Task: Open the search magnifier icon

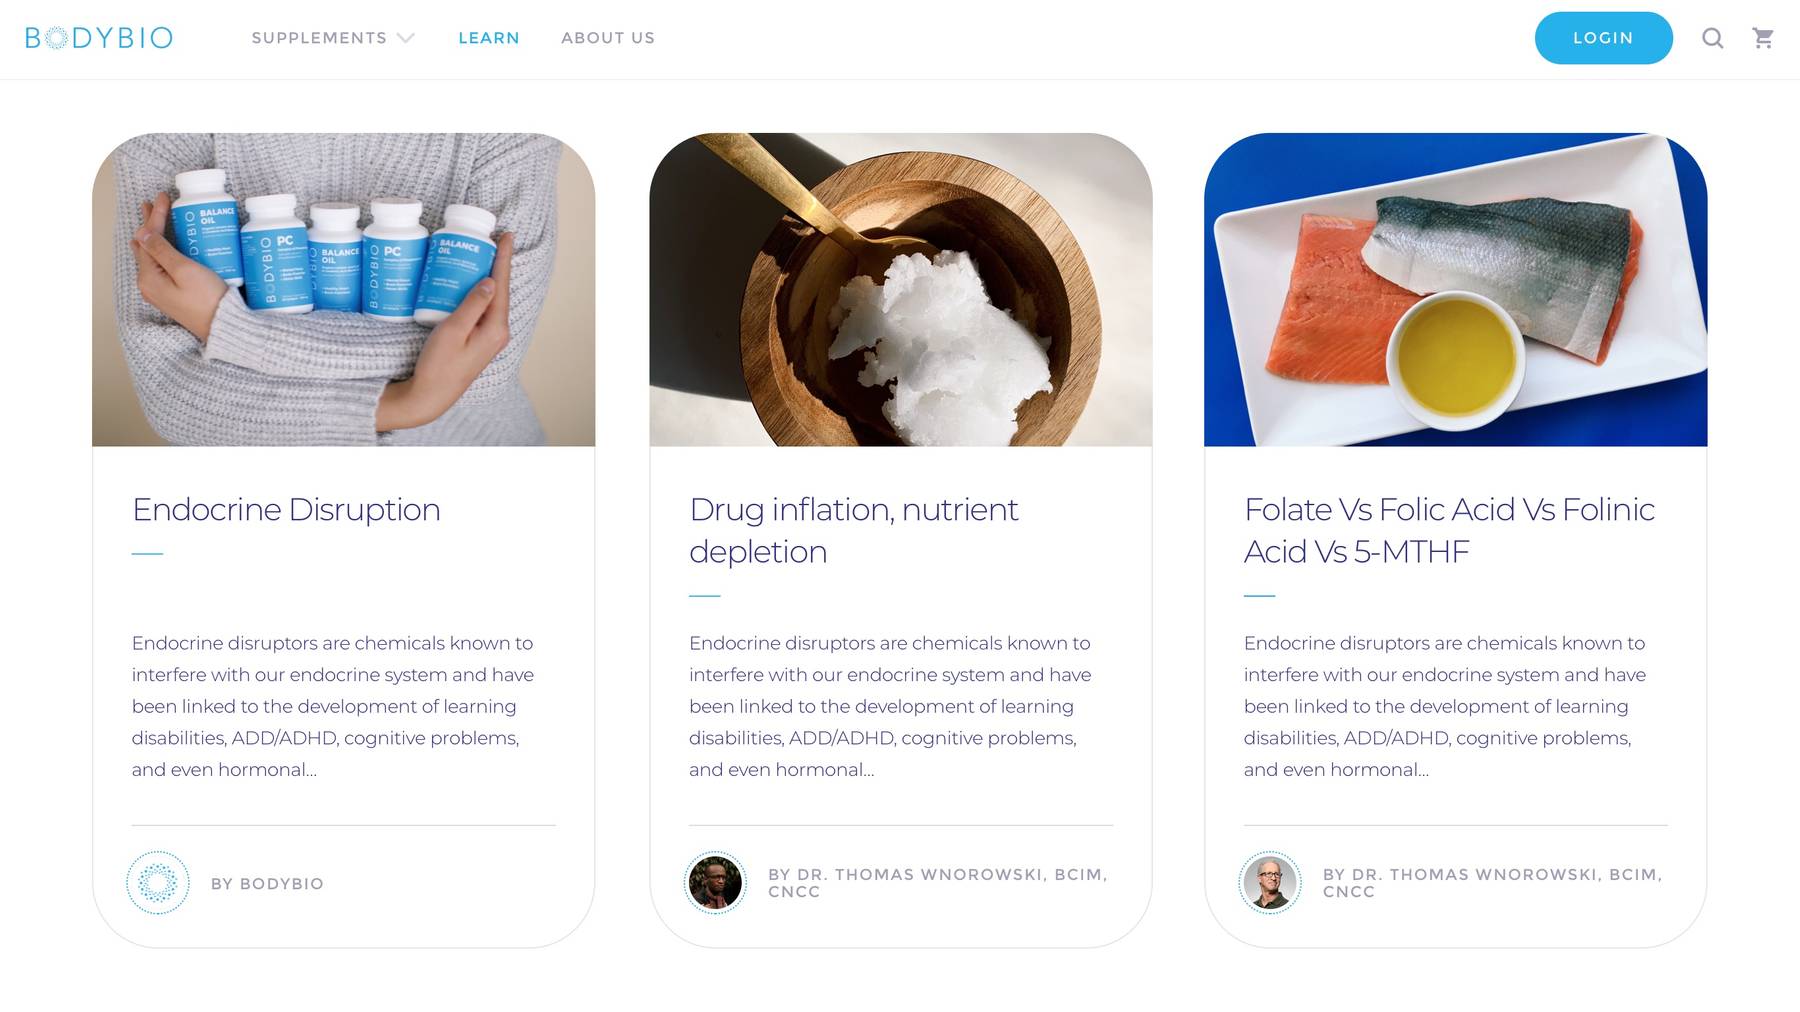Action: point(1712,38)
